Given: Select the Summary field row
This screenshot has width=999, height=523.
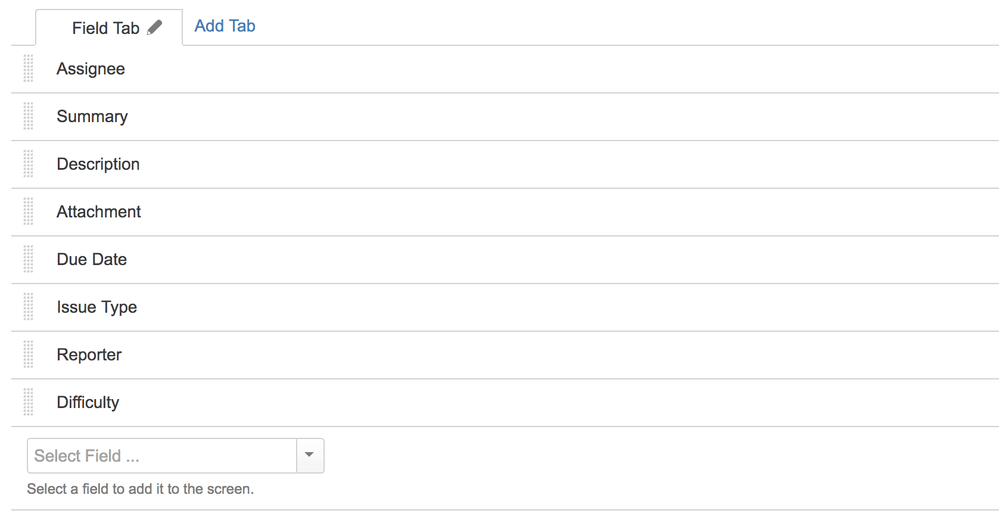Looking at the screenshot, I should pos(505,117).
